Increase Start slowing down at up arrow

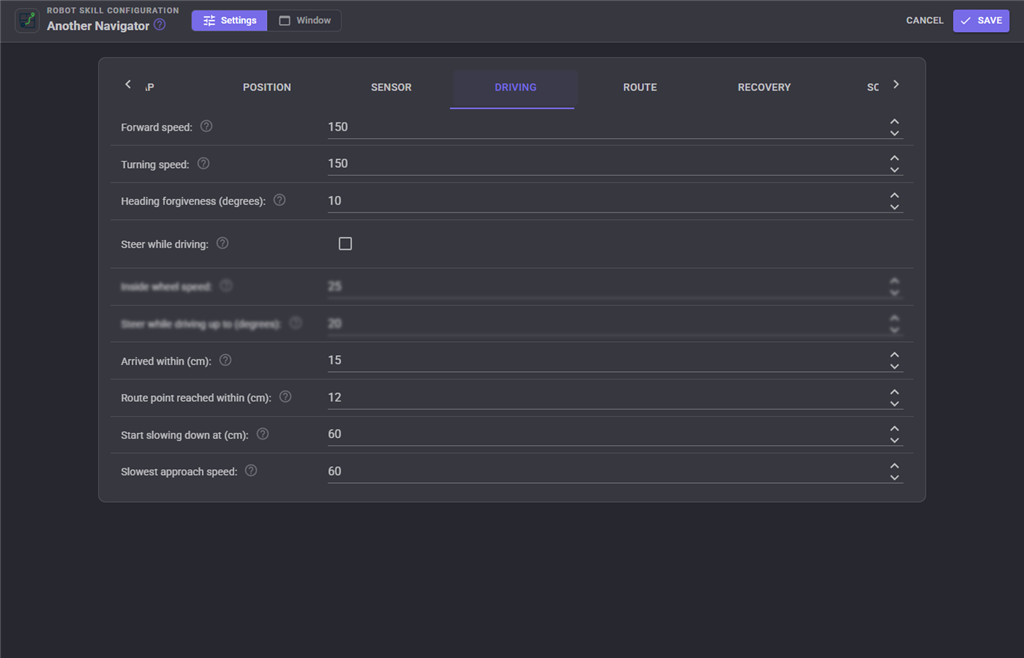click(x=895, y=428)
